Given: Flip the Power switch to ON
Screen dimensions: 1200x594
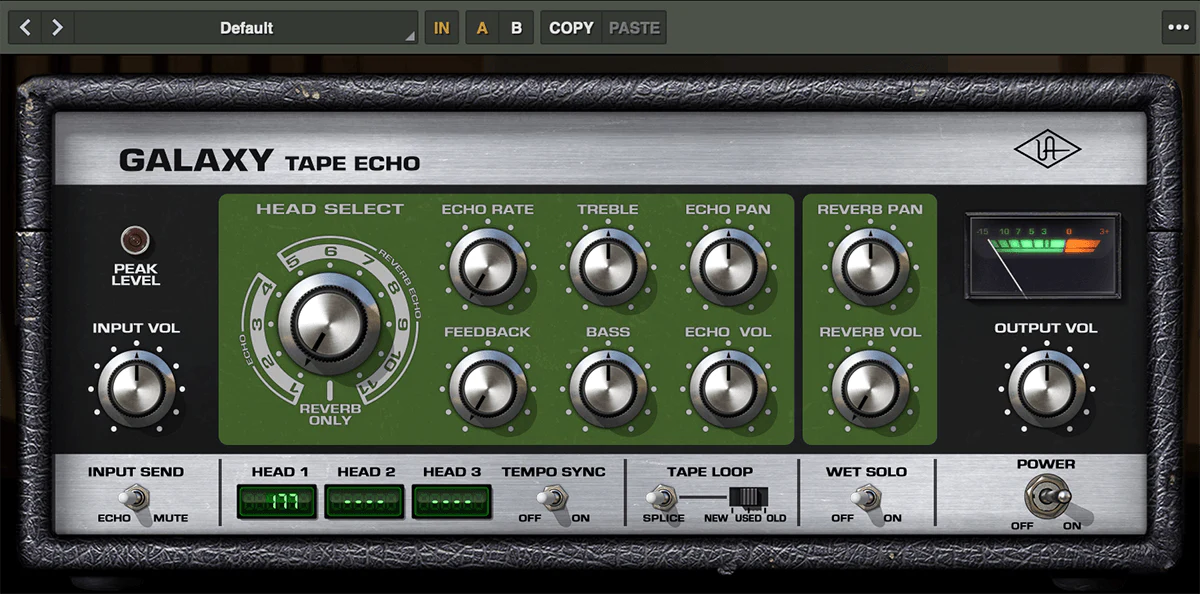Looking at the screenshot, I should [x=1056, y=498].
